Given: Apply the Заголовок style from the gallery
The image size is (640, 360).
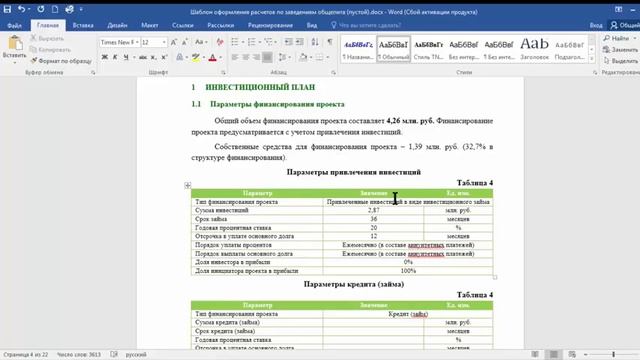Looking at the screenshot, I should pyautogui.click(x=534, y=49).
